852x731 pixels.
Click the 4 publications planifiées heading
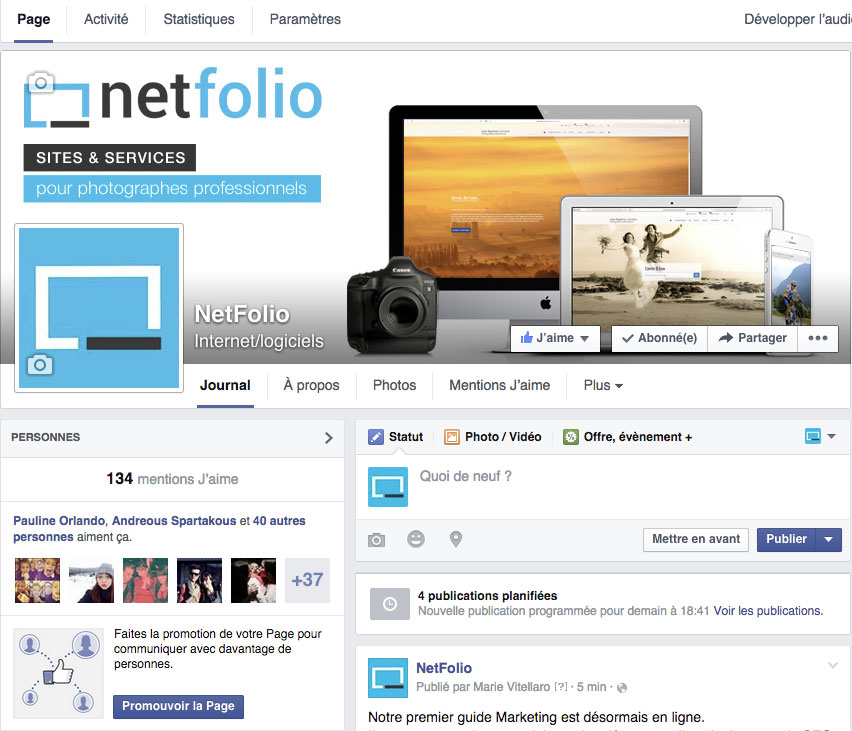487,596
